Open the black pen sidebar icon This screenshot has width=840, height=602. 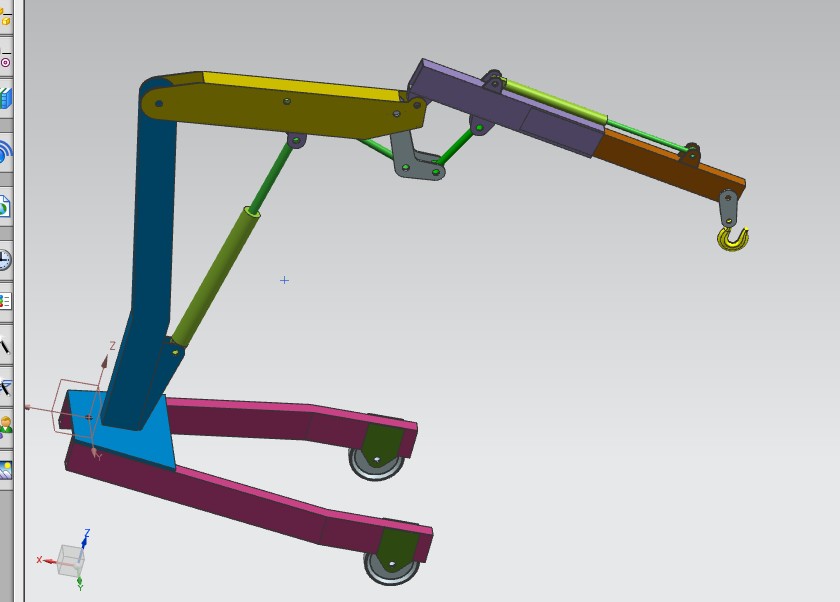[x=5, y=345]
